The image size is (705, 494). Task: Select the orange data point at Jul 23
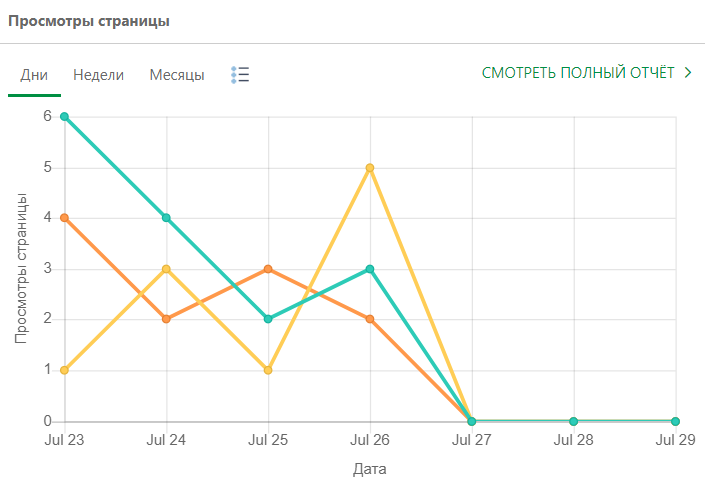(x=65, y=218)
